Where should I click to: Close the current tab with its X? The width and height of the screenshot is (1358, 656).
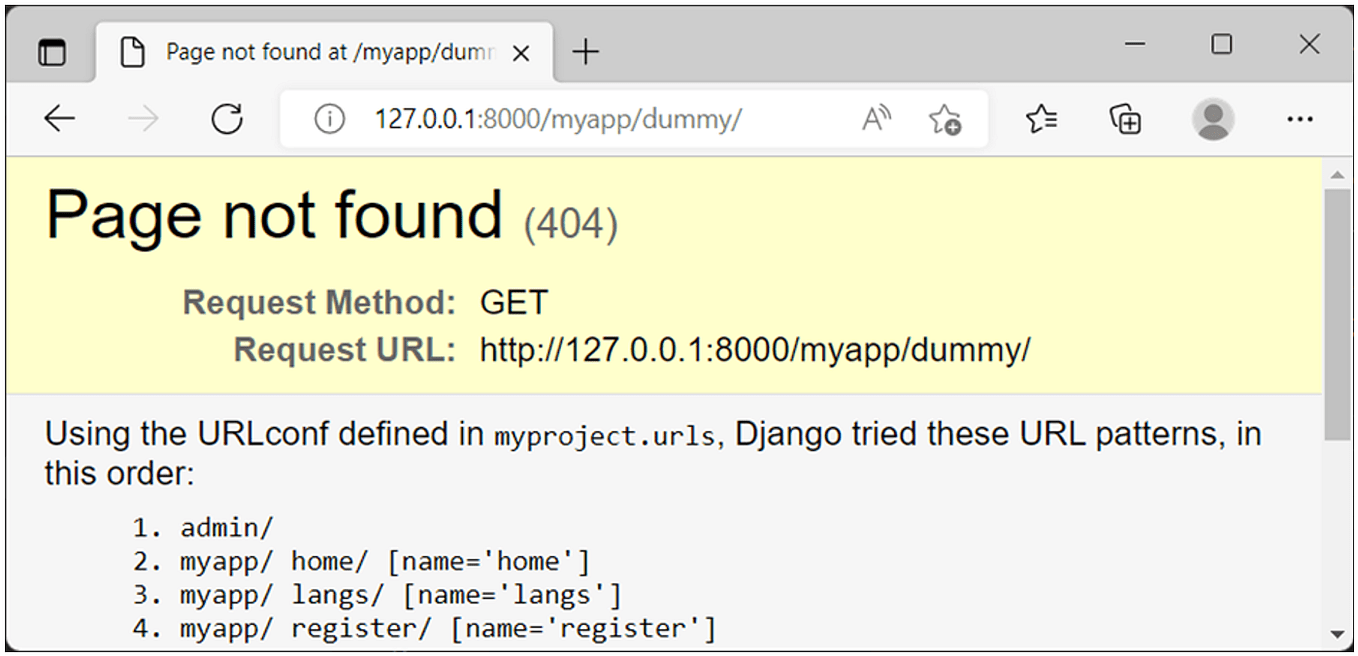[x=521, y=52]
